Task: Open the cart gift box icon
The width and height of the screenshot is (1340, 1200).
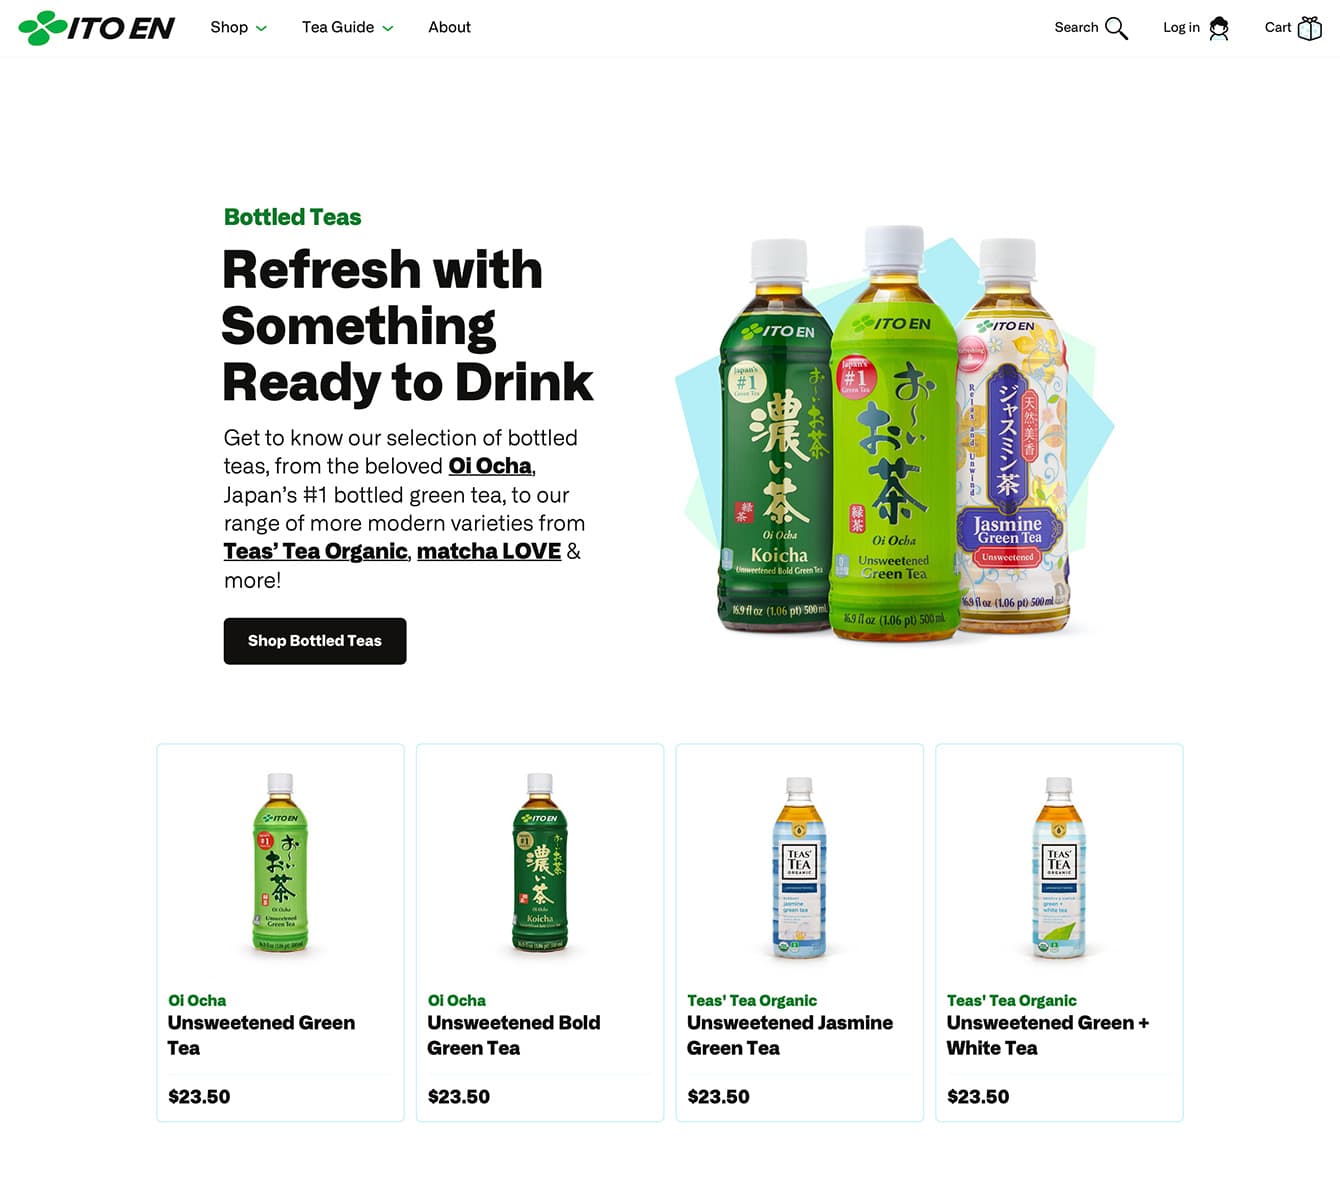Action: pos(1309,28)
